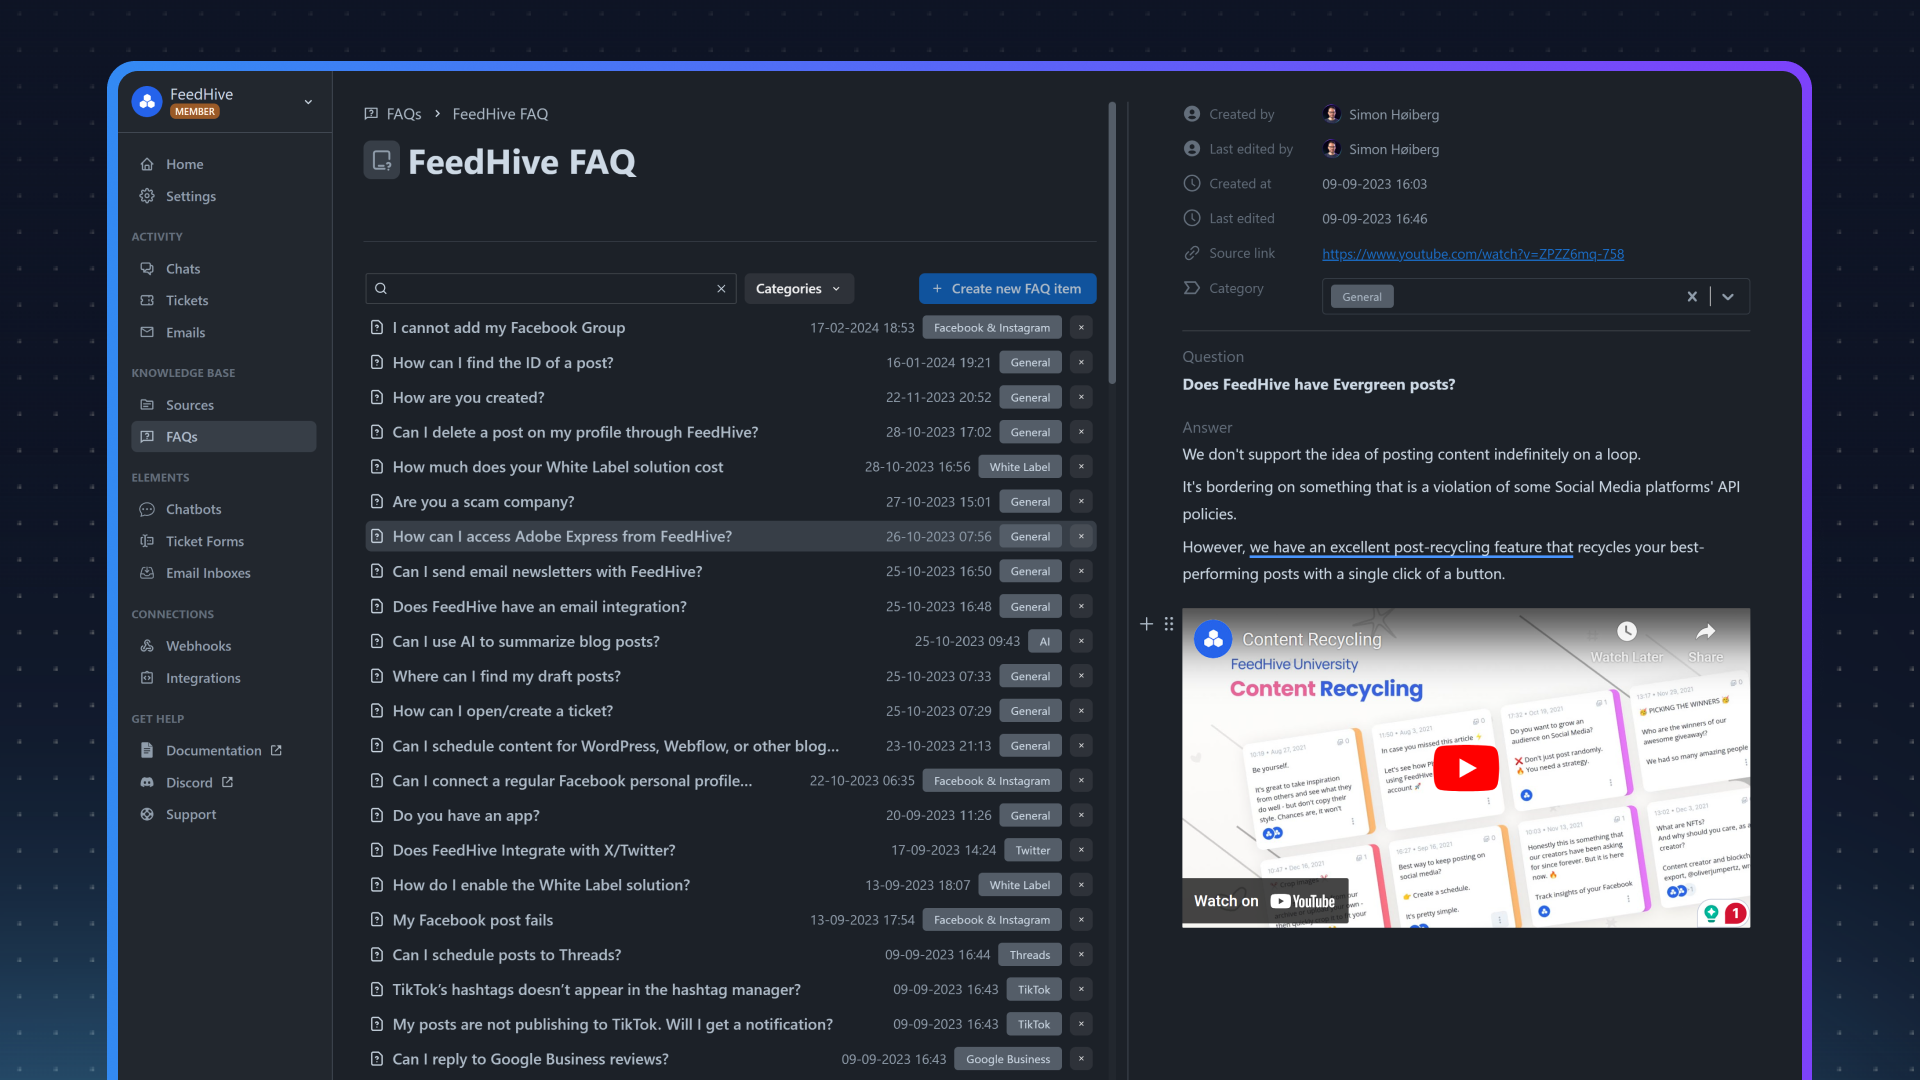Click the video channel avatar icon
This screenshot has width=1920, height=1080.
(x=1213, y=639)
